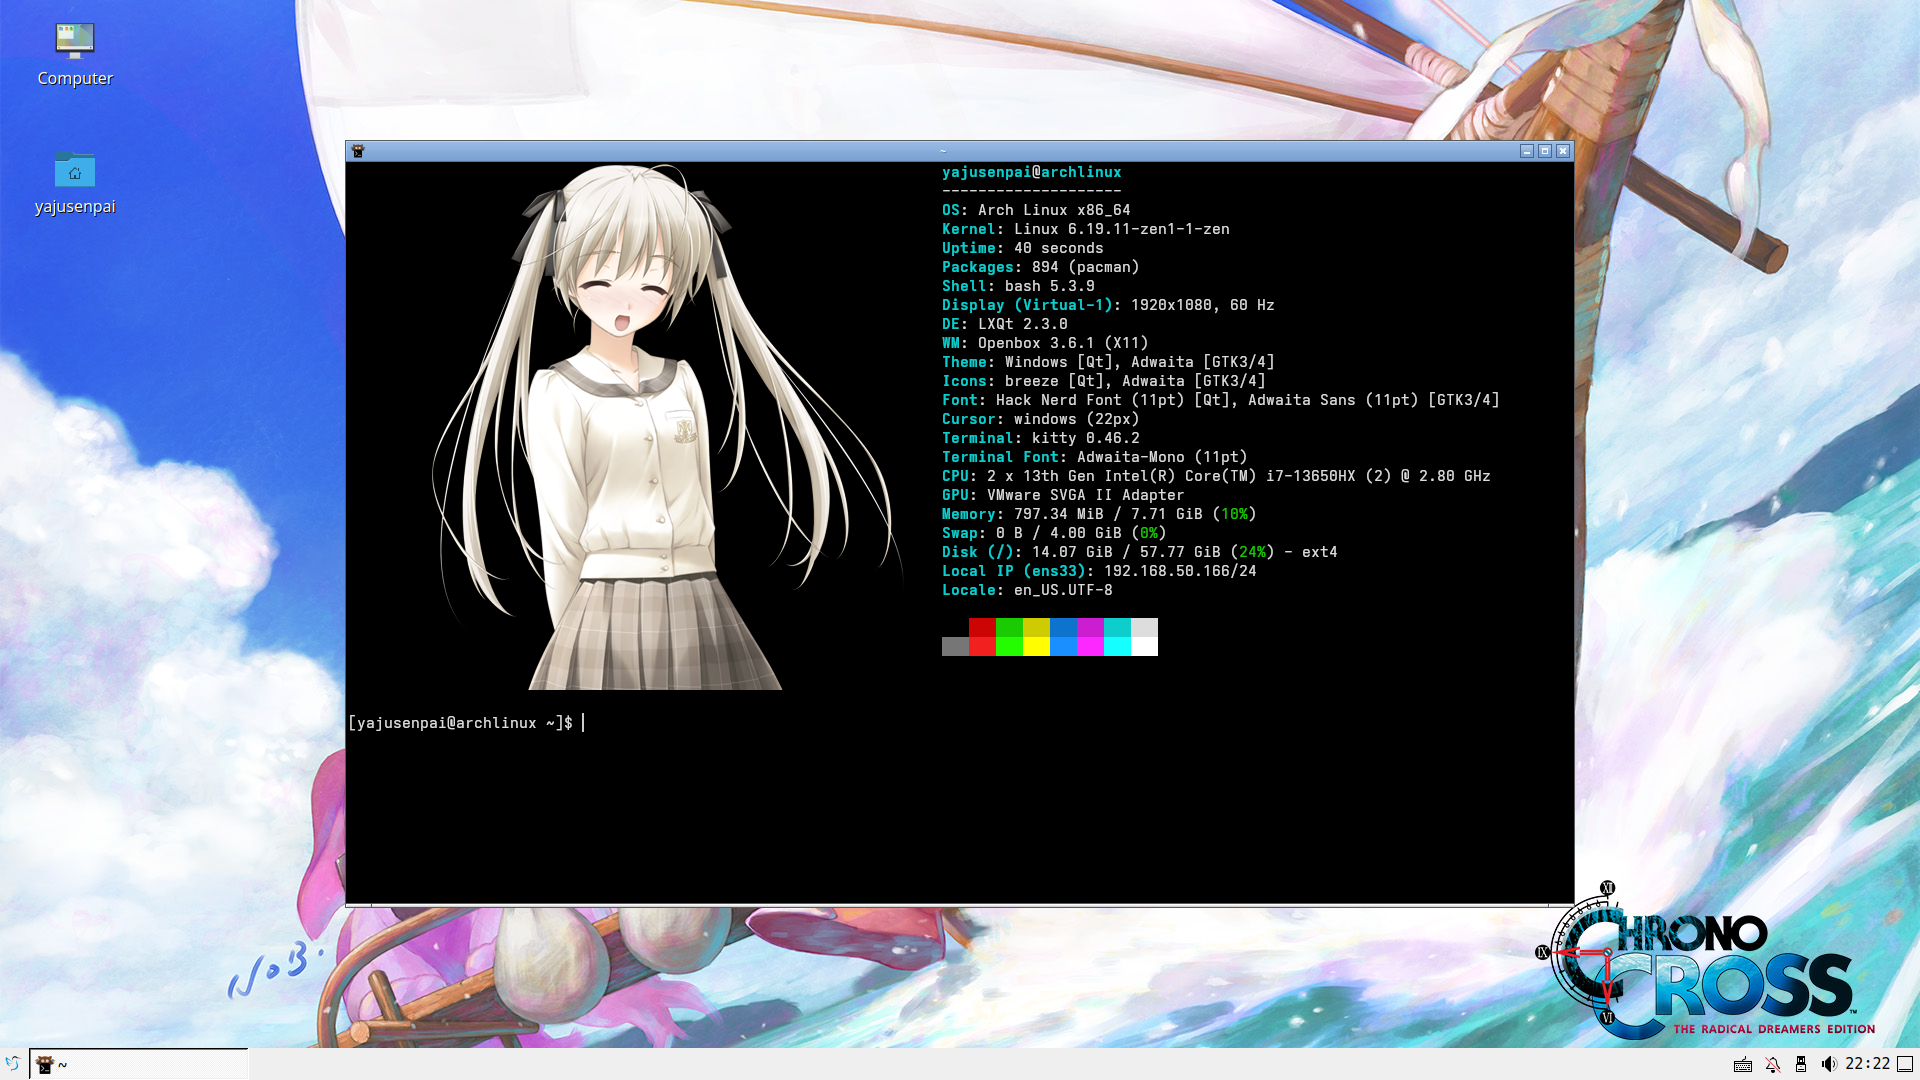The width and height of the screenshot is (1920, 1080).
Task: Click the yajusenpai@archlinux header text
Action: 1031,172
